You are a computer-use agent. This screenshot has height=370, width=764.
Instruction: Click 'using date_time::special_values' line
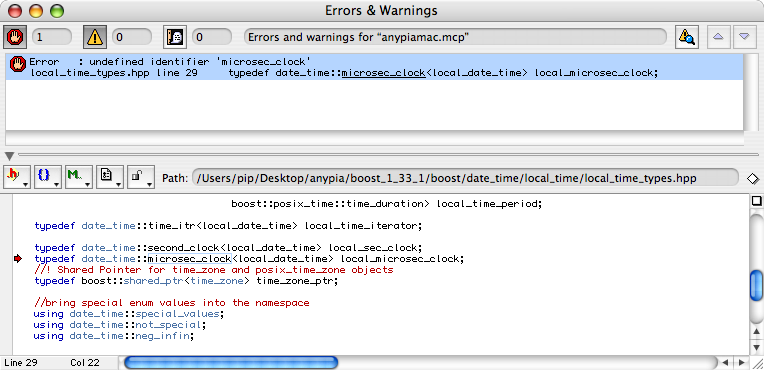point(129,314)
